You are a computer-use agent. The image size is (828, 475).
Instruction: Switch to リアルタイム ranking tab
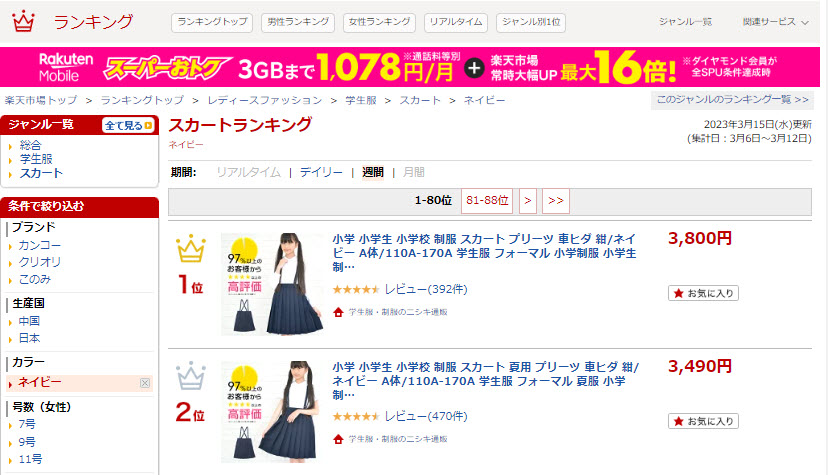click(456, 23)
